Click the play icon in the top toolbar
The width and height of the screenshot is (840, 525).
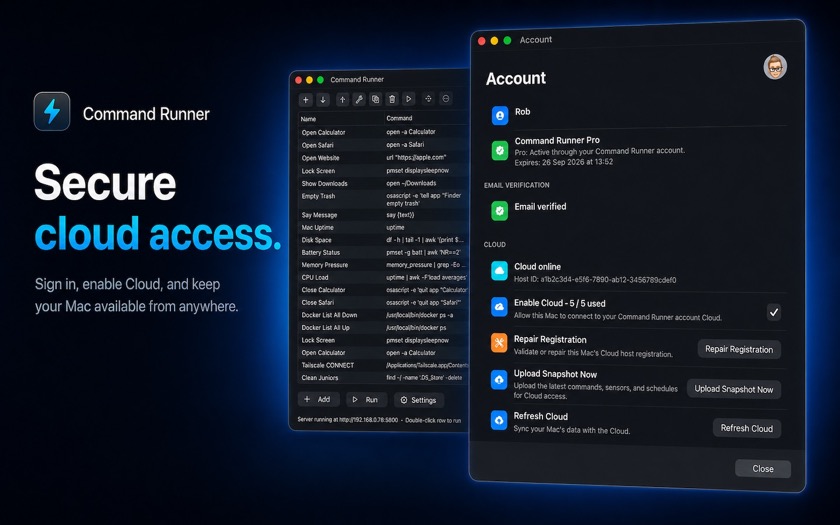point(409,99)
